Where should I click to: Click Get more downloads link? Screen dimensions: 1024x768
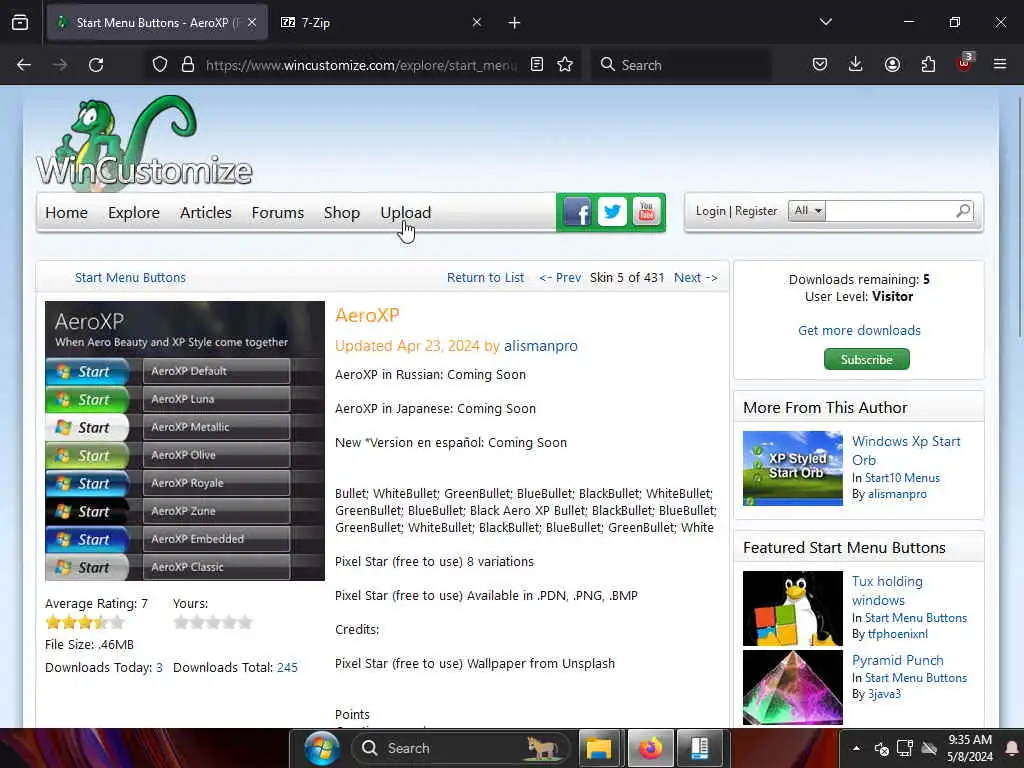click(x=859, y=330)
